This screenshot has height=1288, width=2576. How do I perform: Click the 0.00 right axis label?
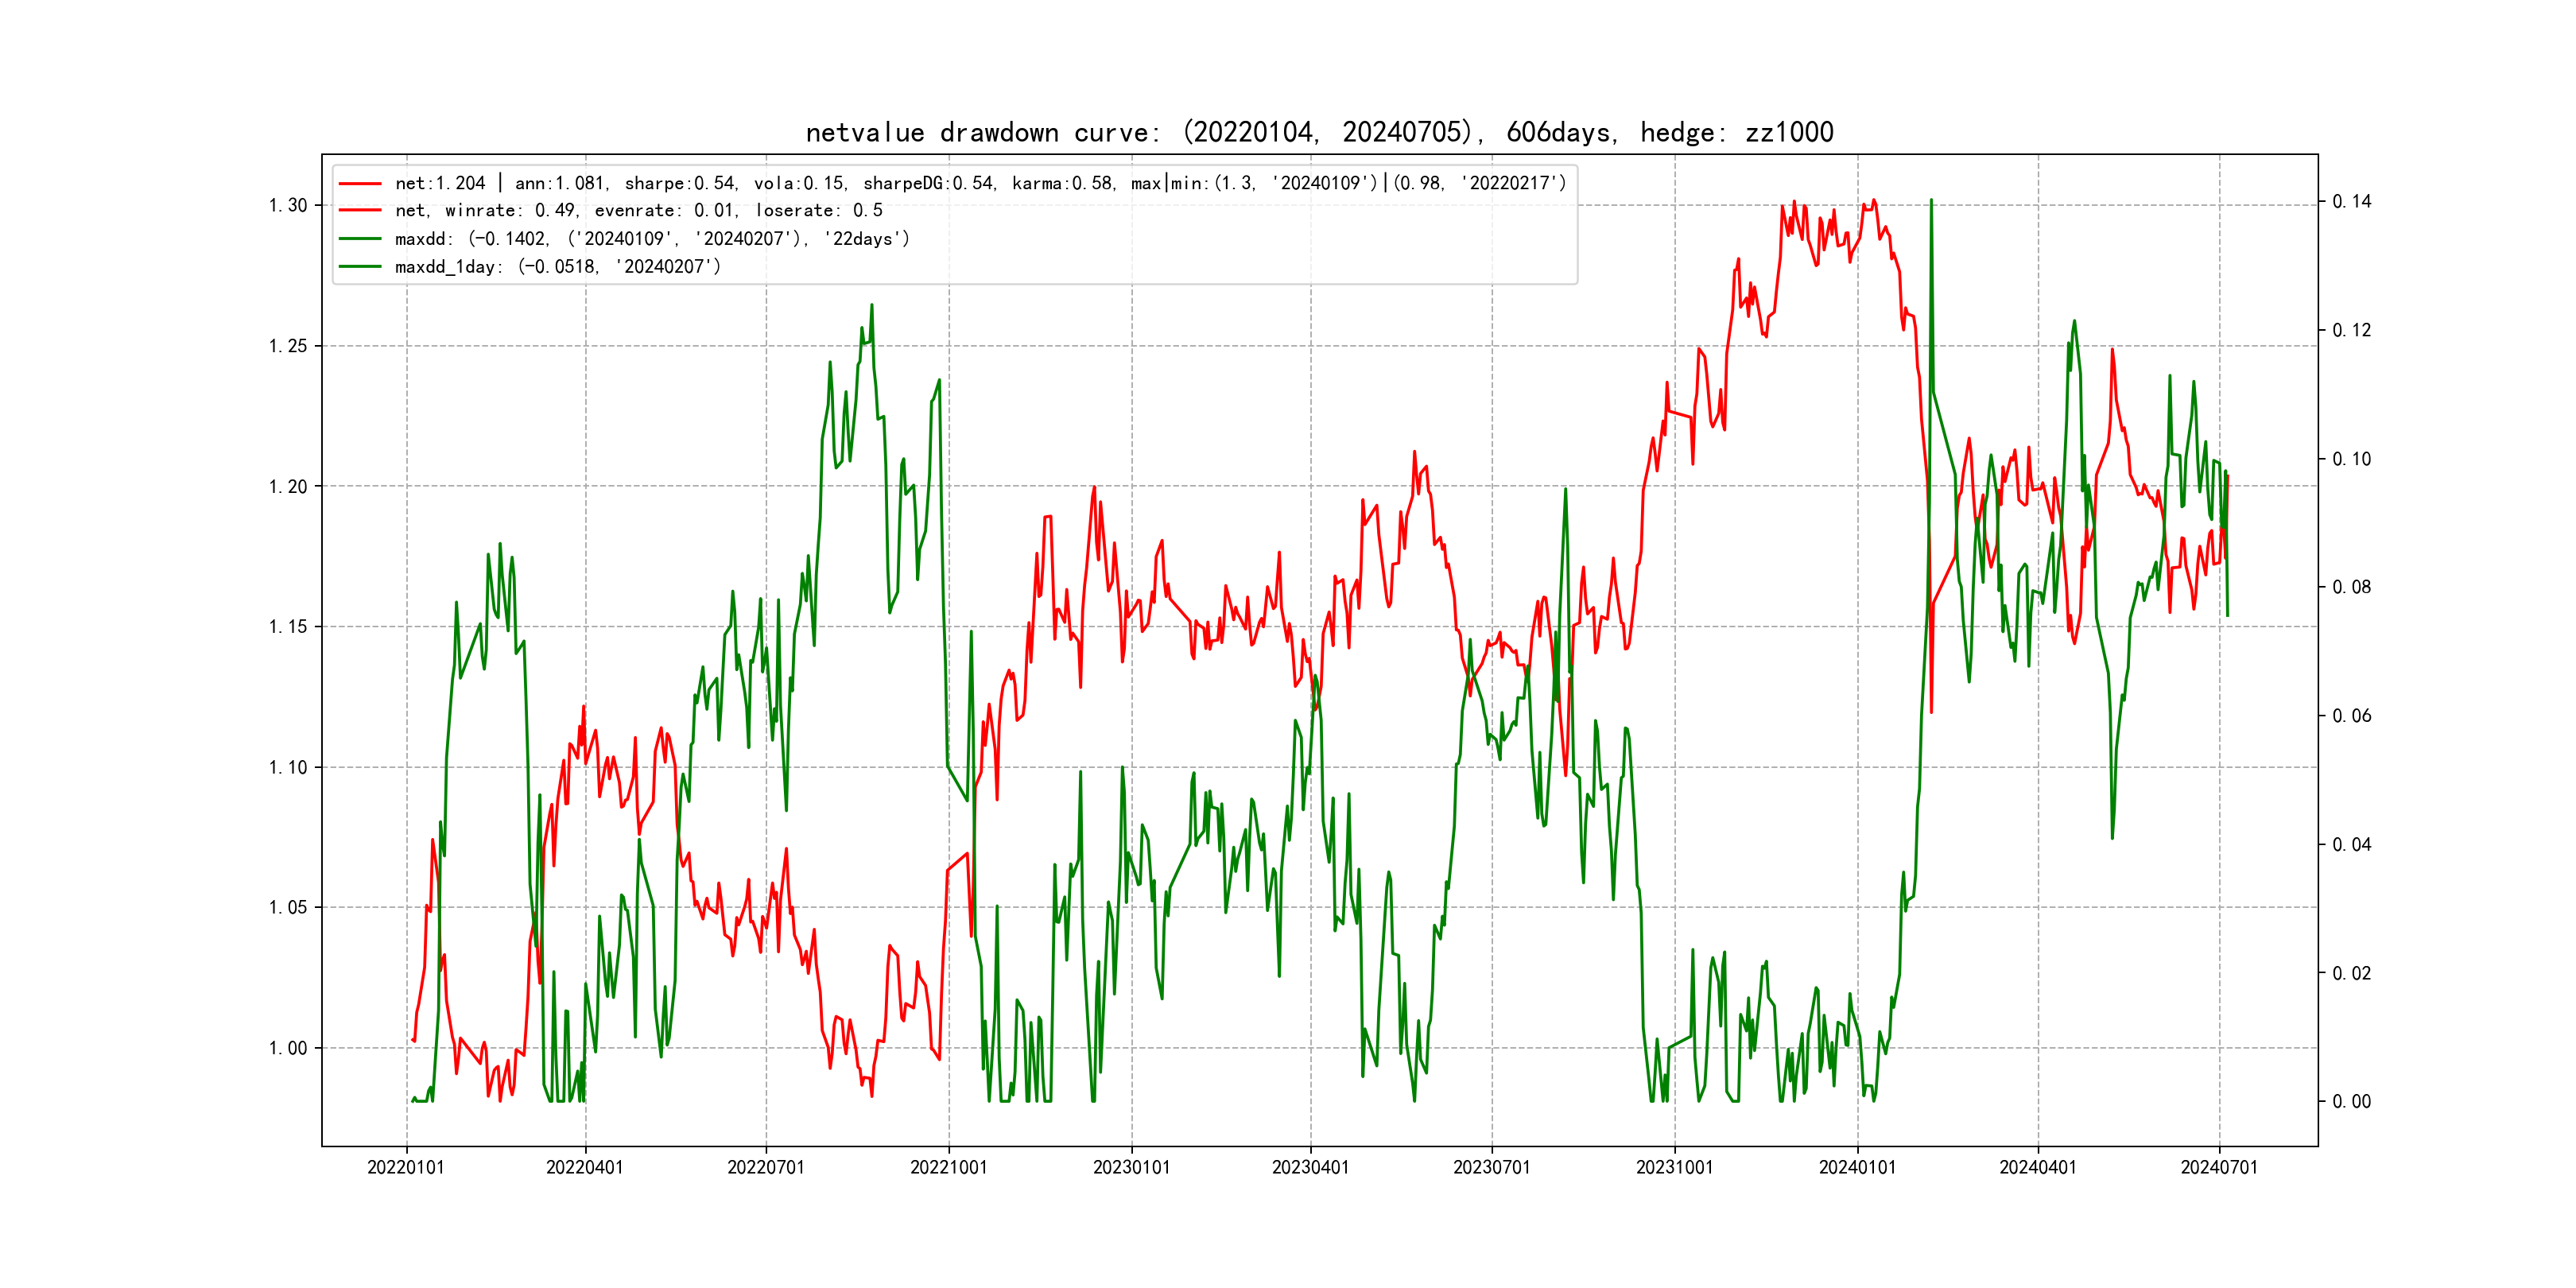(x=2351, y=1102)
